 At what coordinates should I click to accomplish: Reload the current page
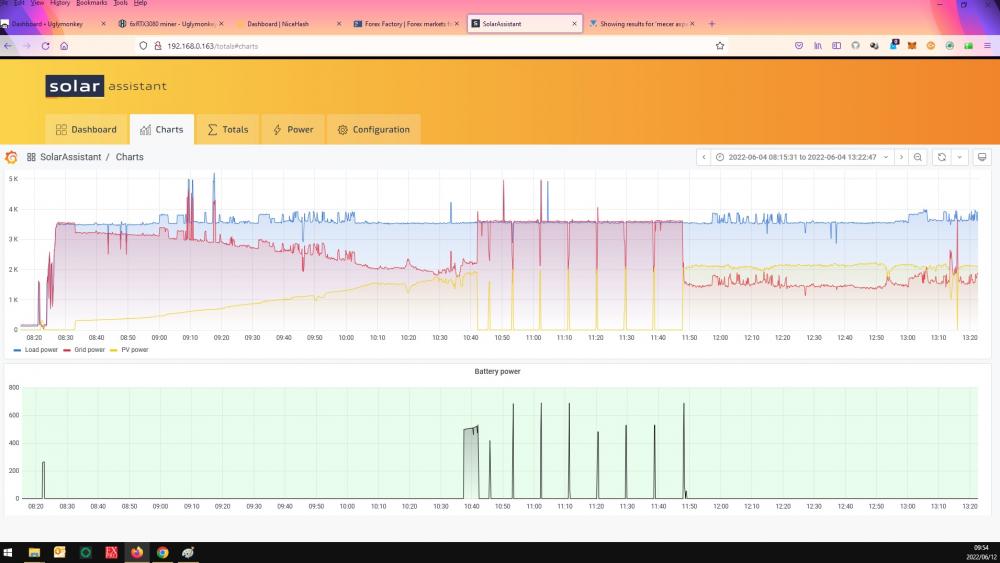45,46
